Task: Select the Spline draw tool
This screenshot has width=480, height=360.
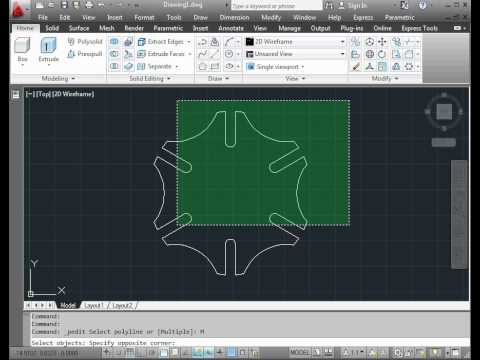Action: [x=202, y=54]
